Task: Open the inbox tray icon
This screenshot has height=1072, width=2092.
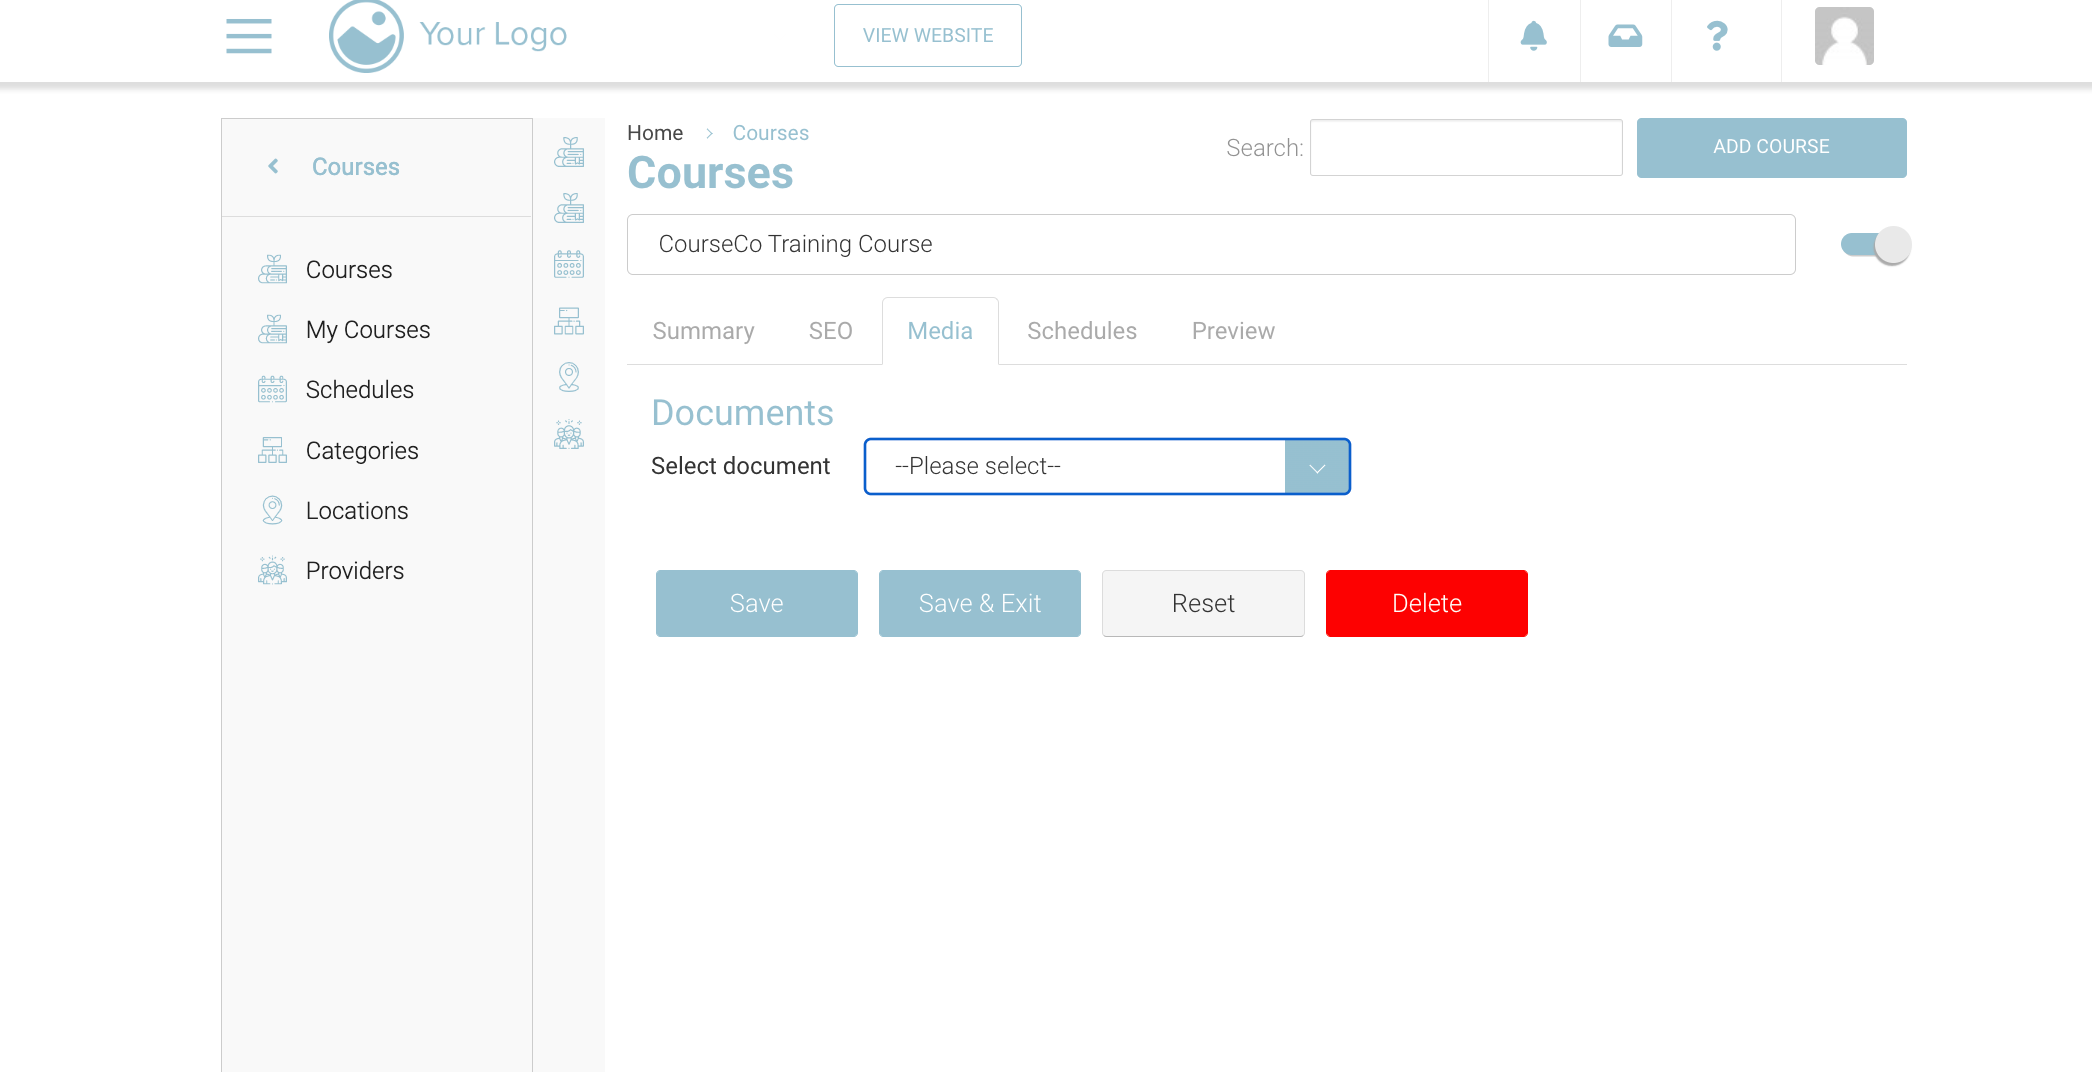Action: click(x=1625, y=37)
